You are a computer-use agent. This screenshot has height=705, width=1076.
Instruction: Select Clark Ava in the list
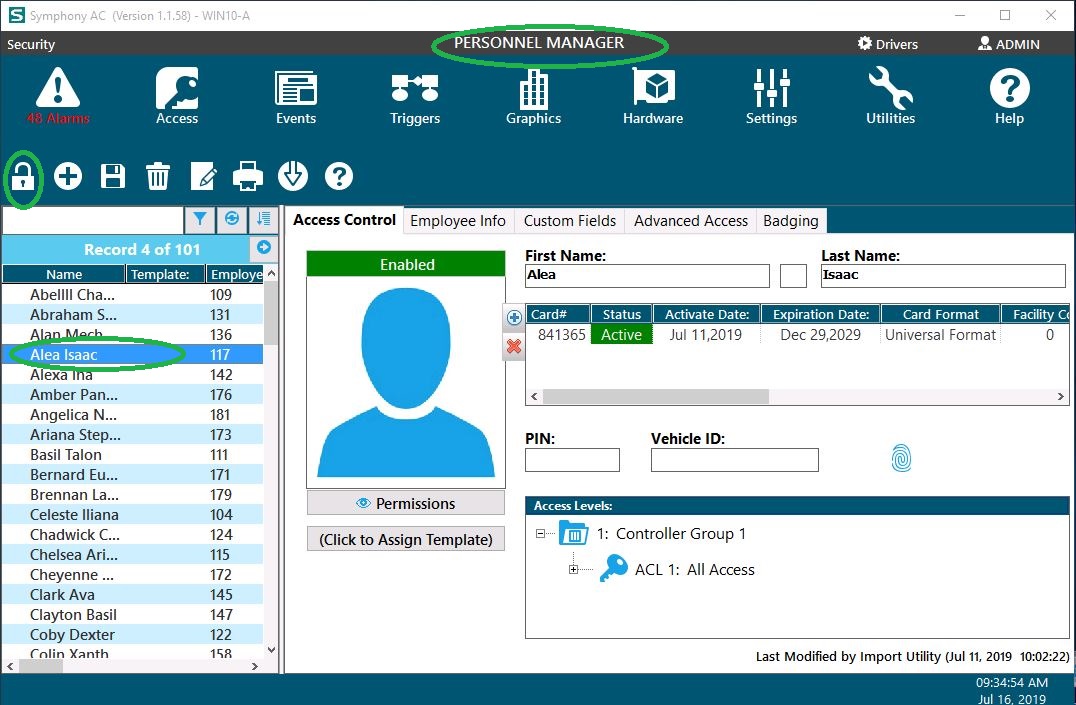click(x=132, y=594)
